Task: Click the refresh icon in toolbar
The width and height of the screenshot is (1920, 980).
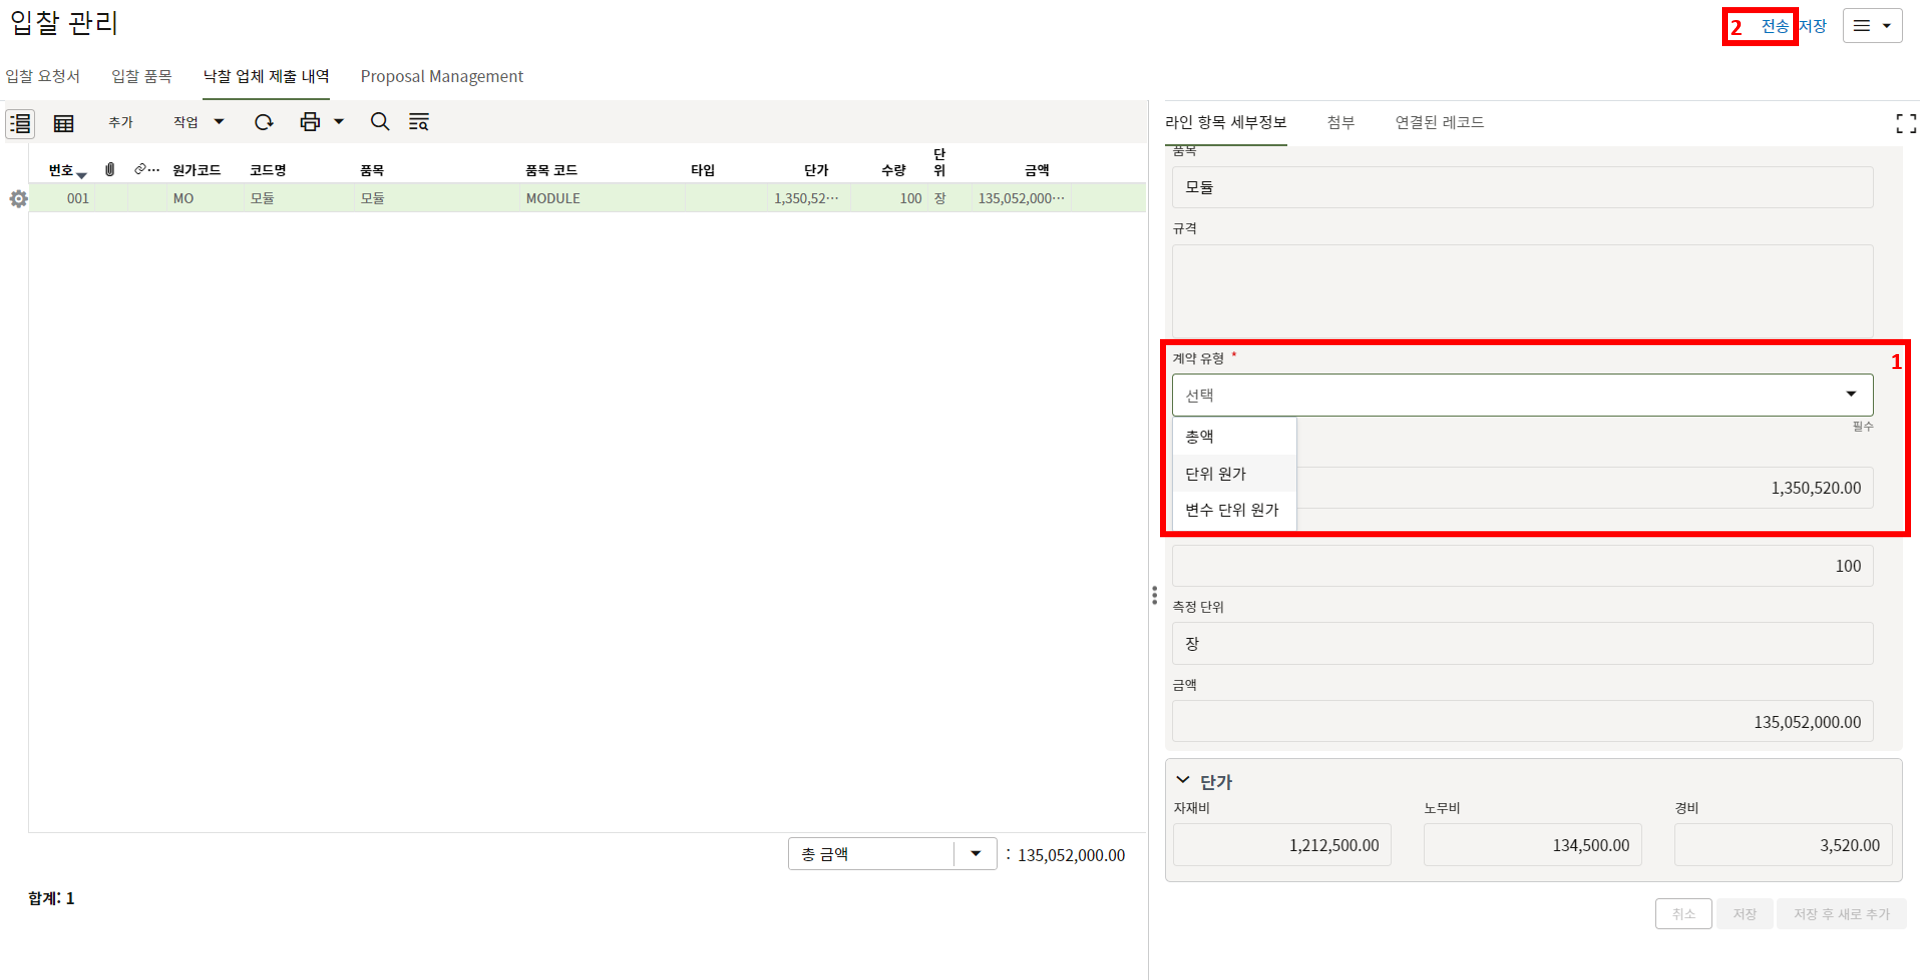Action: click(x=264, y=122)
